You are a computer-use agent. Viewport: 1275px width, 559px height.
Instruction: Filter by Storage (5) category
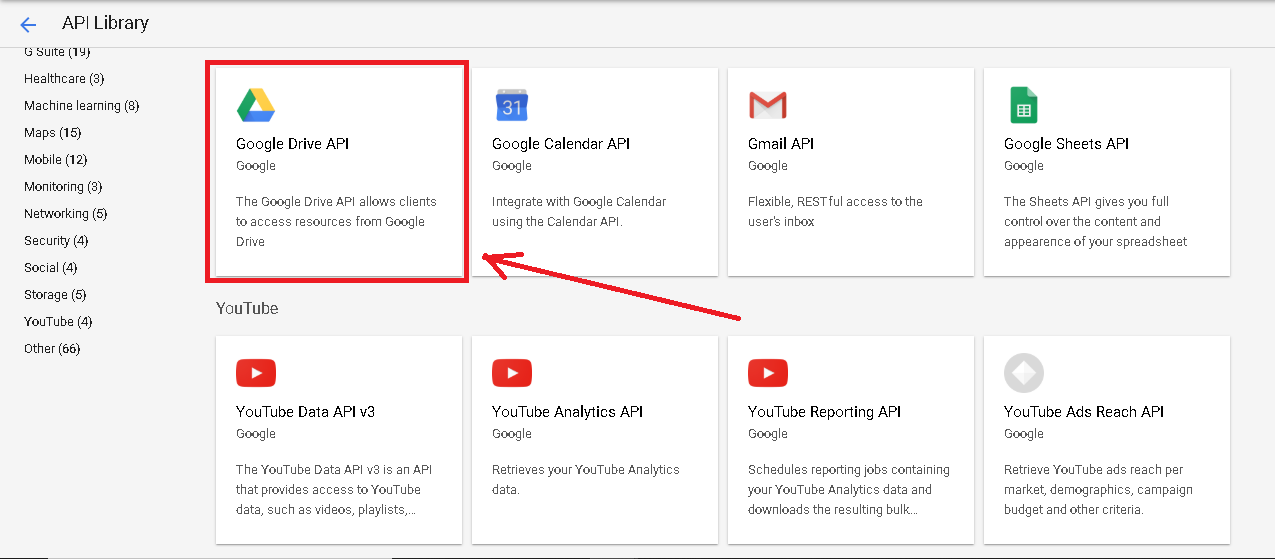pos(55,295)
